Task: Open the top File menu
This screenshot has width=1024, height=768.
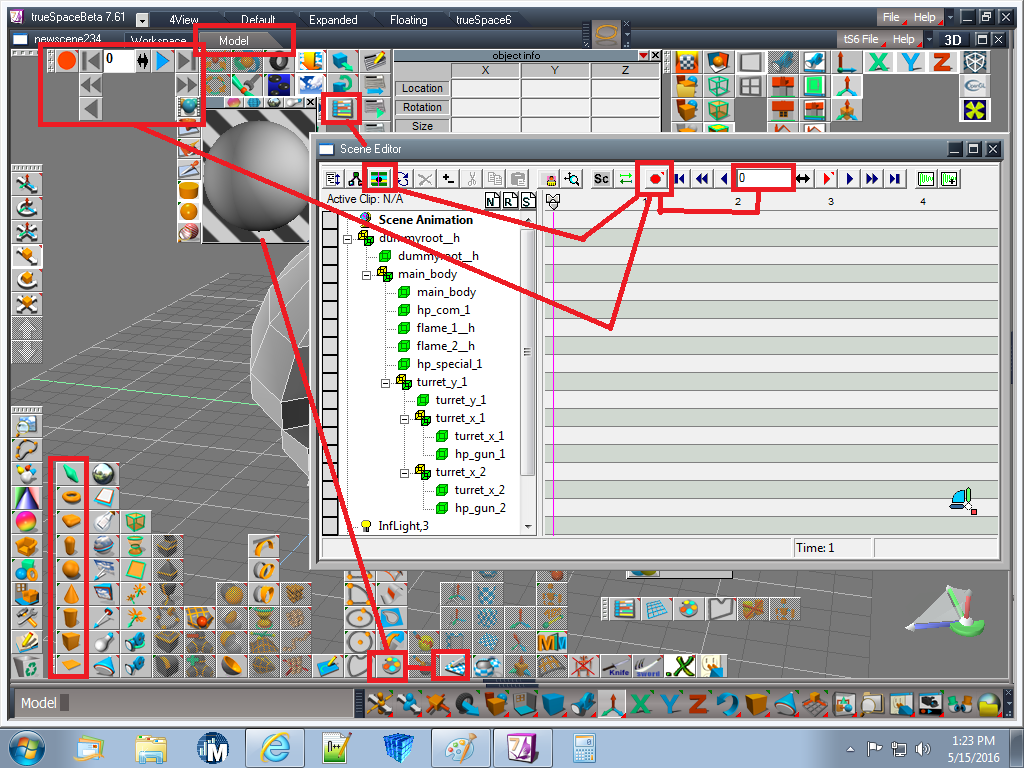Action: tap(891, 18)
